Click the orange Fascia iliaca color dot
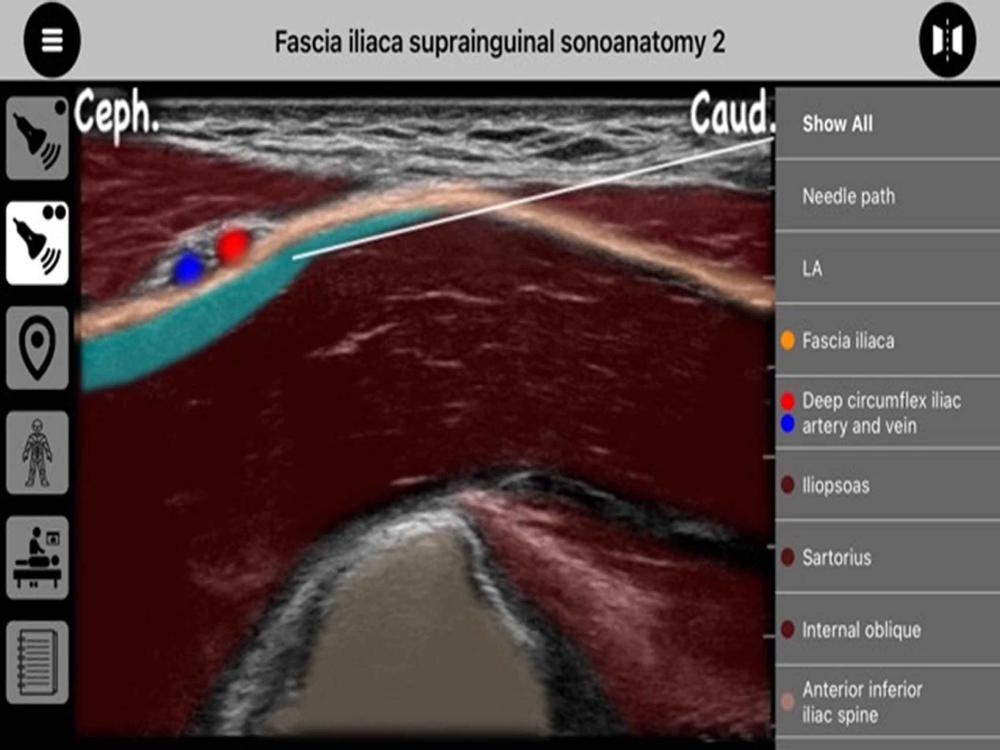Viewport: 1000px width, 750px height. (x=788, y=341)
